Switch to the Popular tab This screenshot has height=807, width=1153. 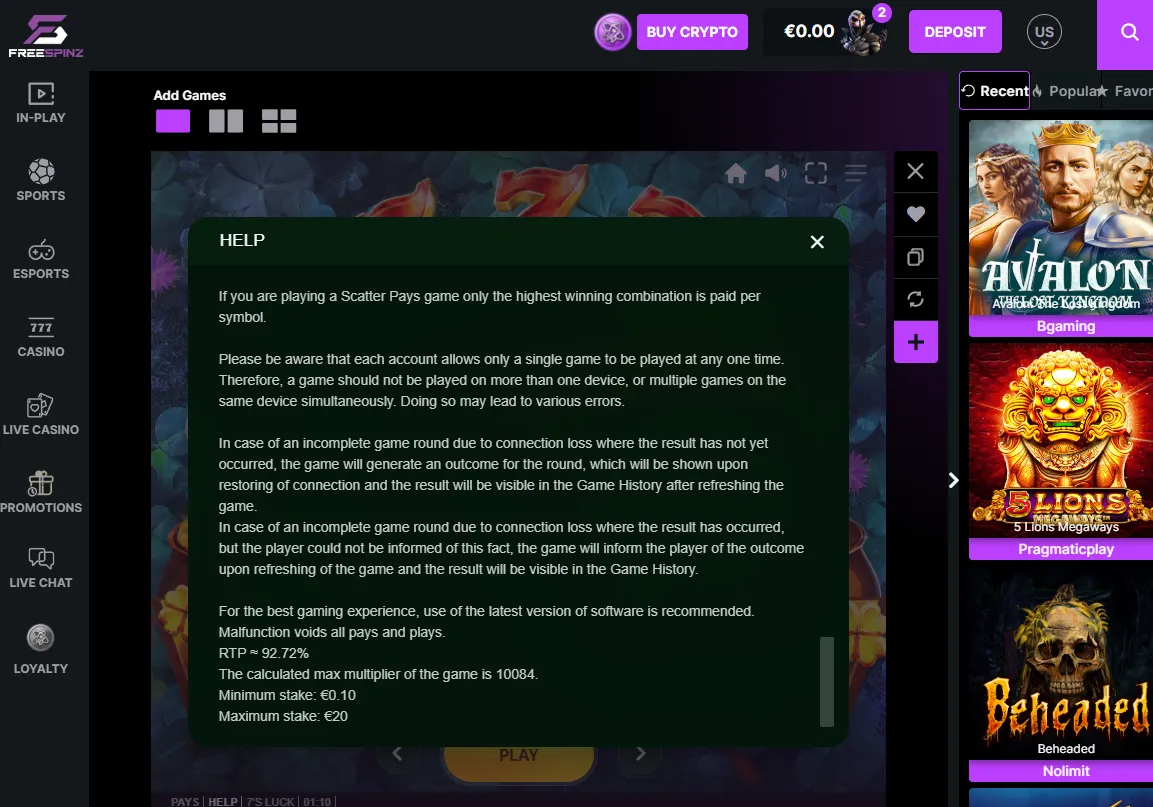click(x=1065, y=91)
